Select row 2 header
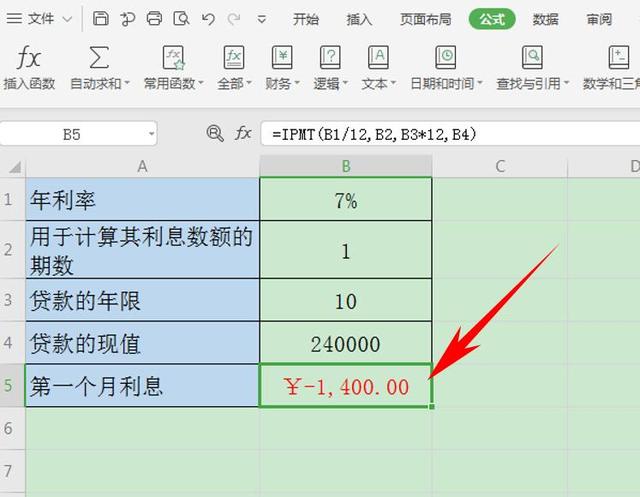The width and height of the screenshot is (640, 497). pos(12,250)
